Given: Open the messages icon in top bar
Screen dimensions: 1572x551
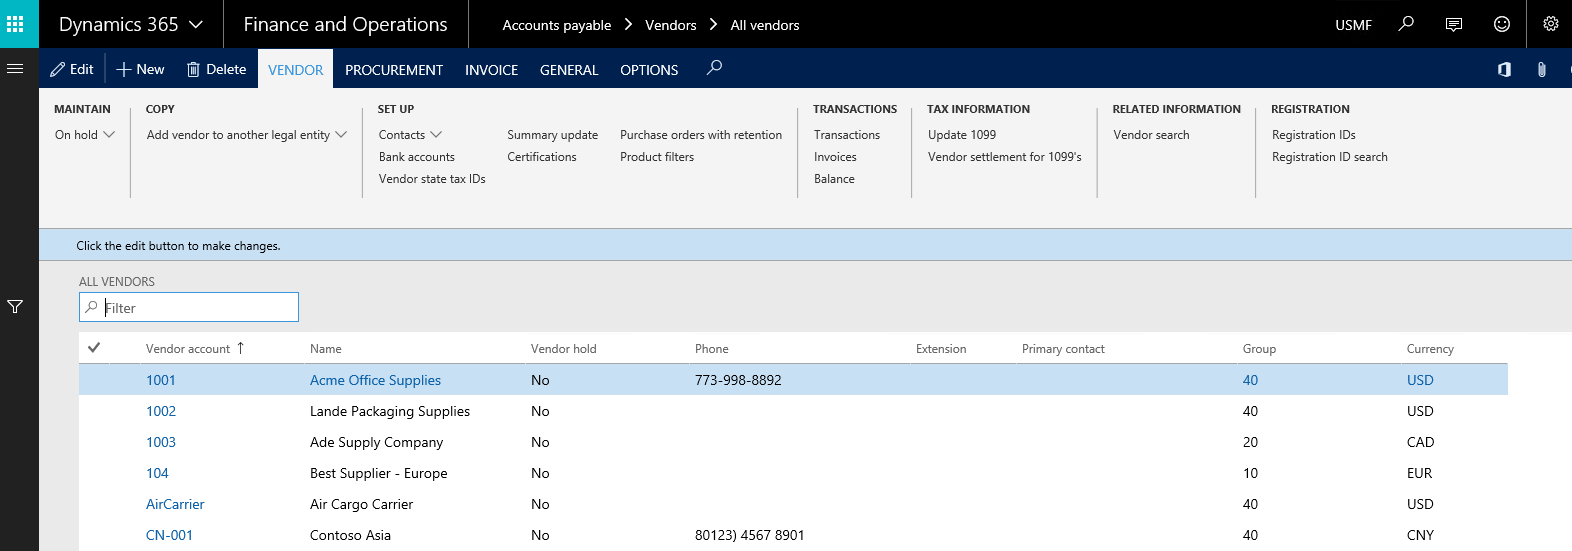Looking at the screenshot, I should click(1454, 24).
